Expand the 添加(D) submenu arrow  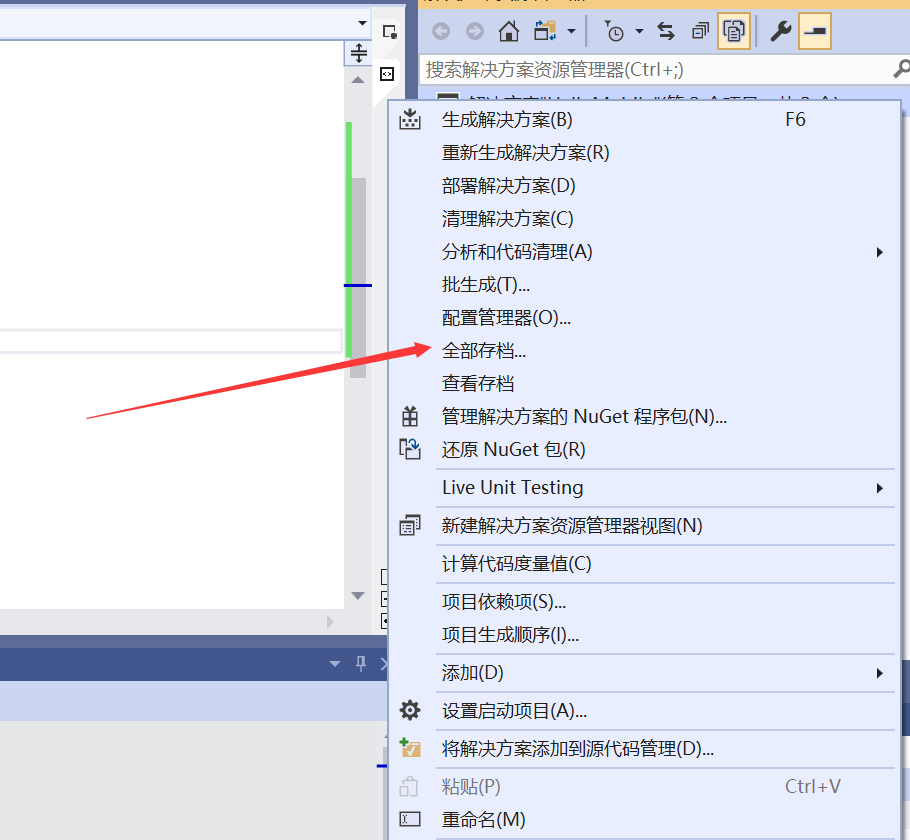pos(880,673)
